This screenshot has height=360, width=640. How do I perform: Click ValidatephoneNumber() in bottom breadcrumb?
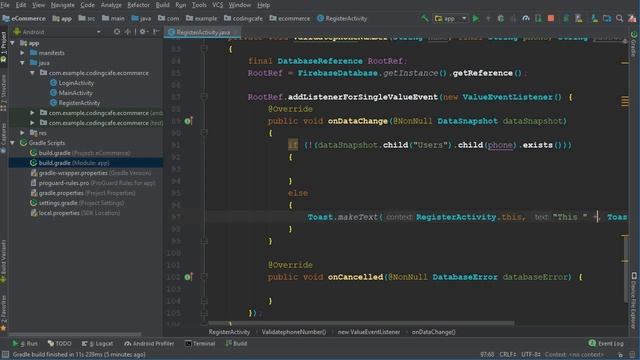coord(293,332)
